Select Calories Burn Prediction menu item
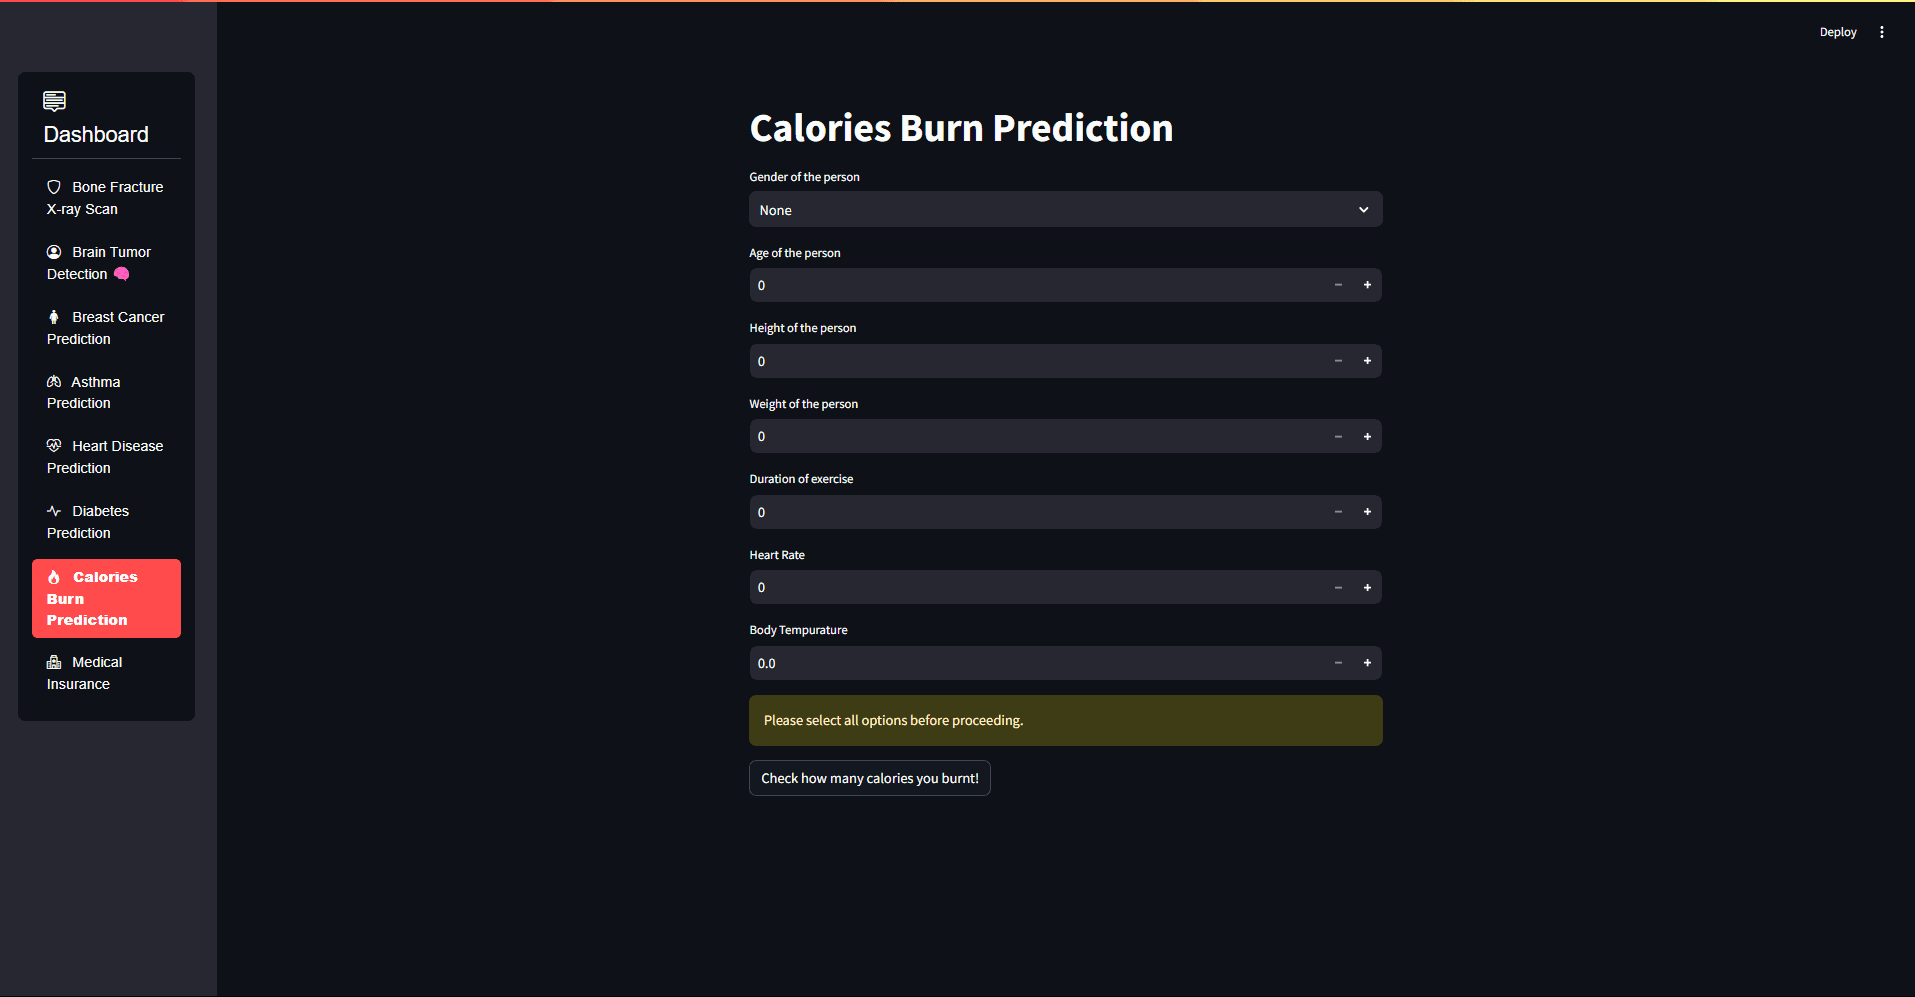The width and height of the screenshot is (1915, 997). tap(106, 598)
